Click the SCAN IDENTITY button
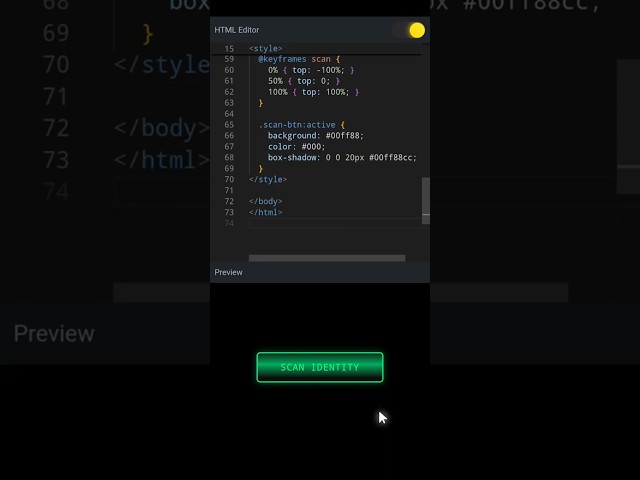The image size is (640, 480). click(x=320, y=367)
